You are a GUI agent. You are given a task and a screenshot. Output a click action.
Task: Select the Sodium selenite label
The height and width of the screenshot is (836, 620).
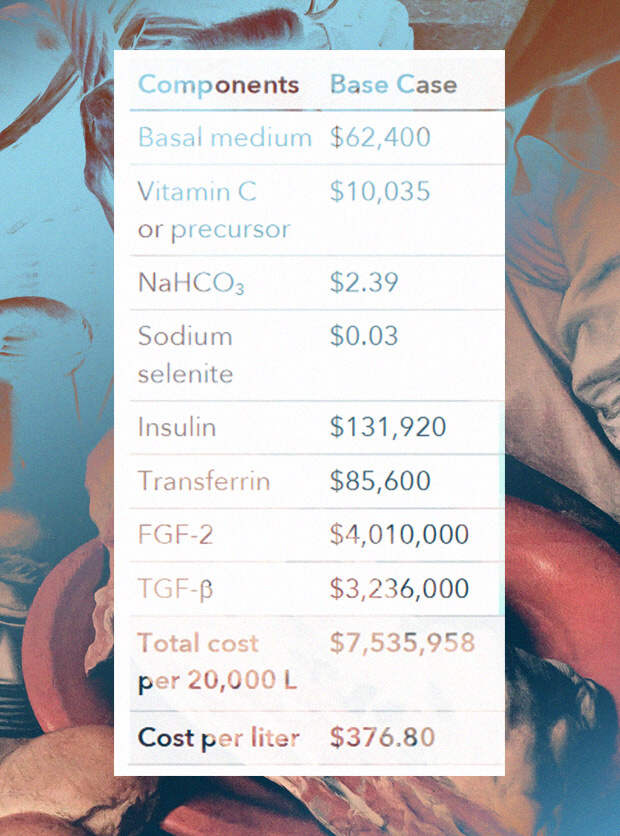click(185, 355)
